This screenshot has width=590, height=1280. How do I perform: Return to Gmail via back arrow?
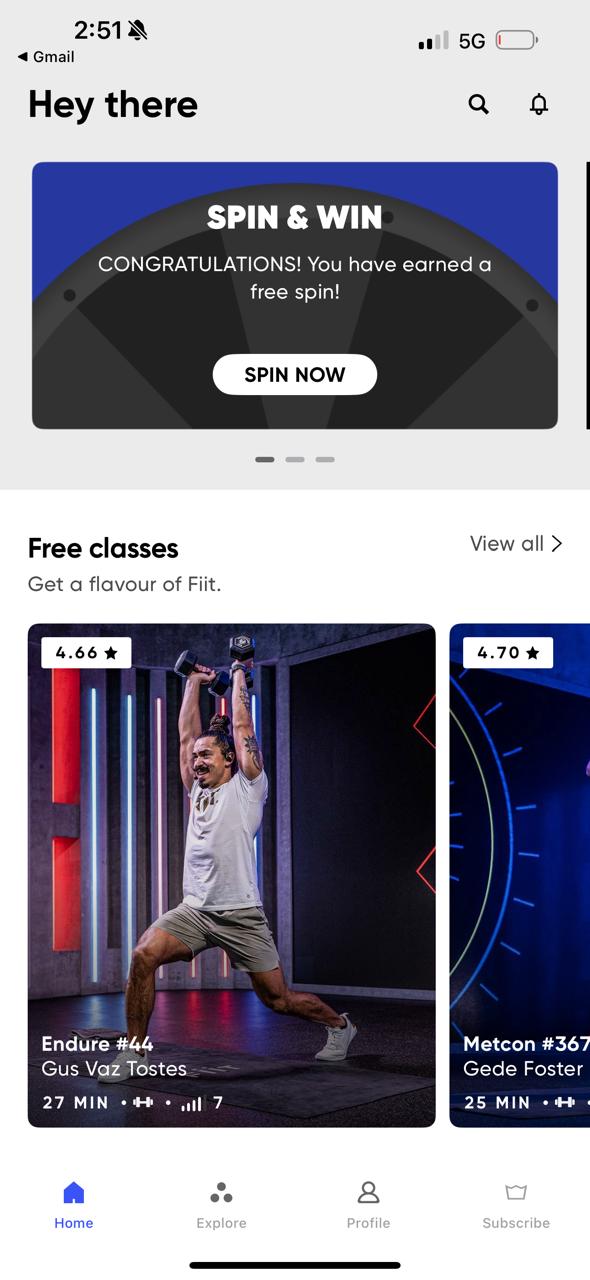[46, 57]
